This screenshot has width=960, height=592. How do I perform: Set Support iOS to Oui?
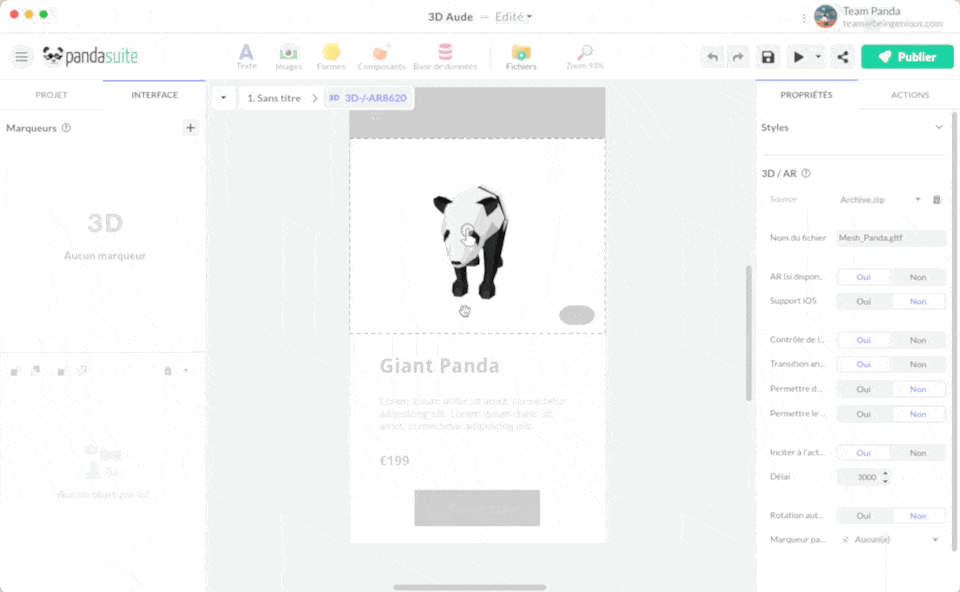[x=863, y=301]
